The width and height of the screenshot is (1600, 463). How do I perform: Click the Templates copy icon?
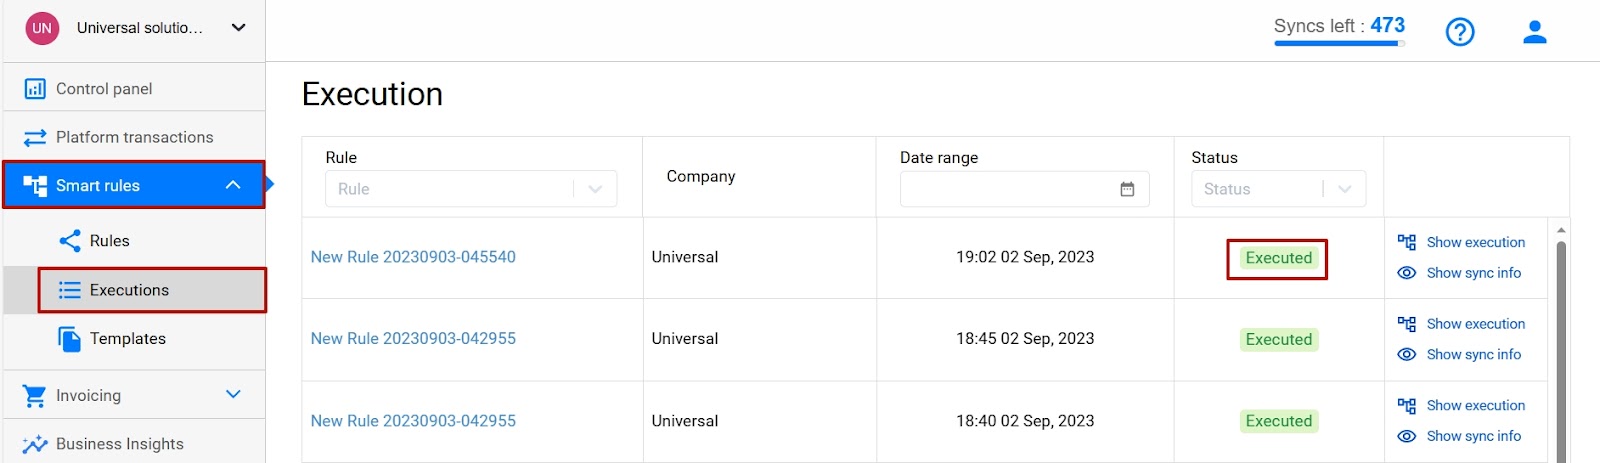click(x=69, y=339)
